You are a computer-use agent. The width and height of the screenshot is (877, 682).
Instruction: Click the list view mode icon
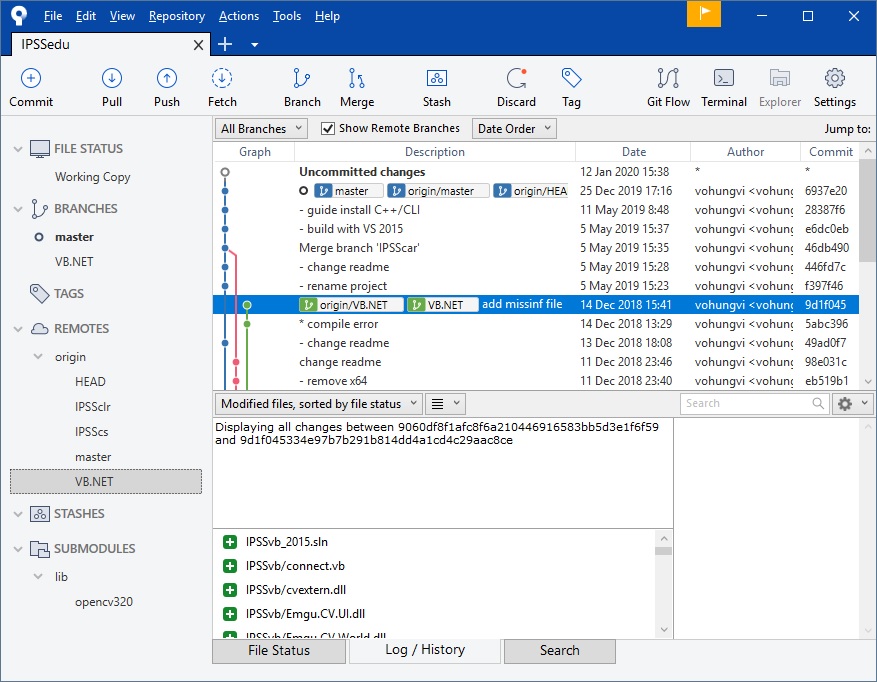437,403
